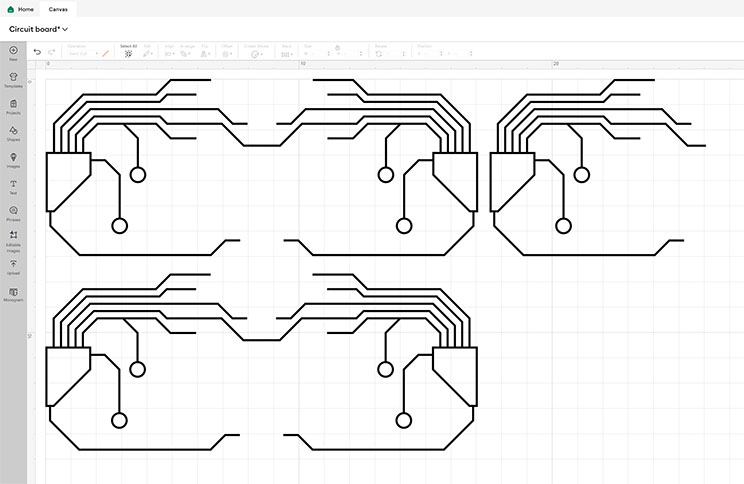Click the operation color swatch
This screenshot has width=744, height=484.
pos(103,53)
